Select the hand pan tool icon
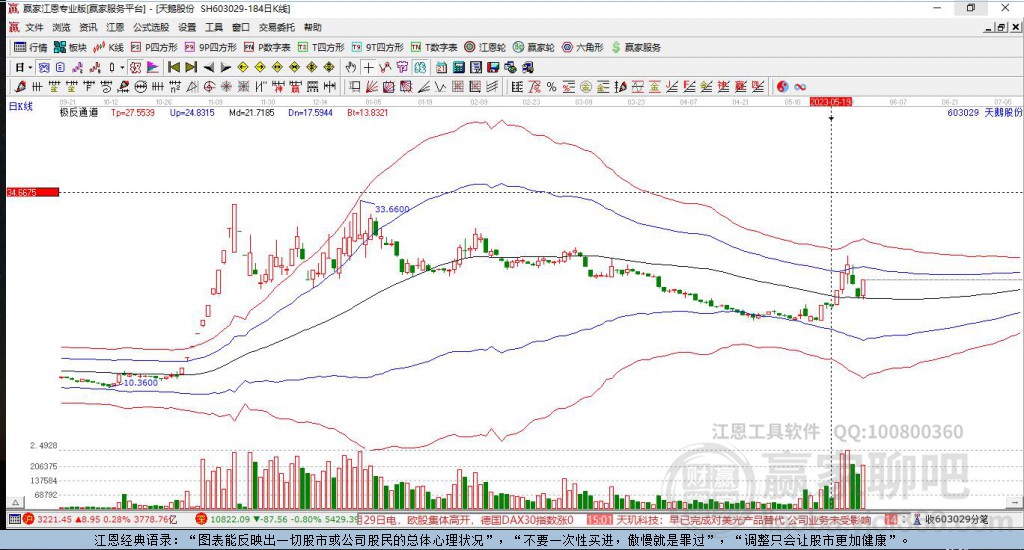1024x550 pixels. 351,67
